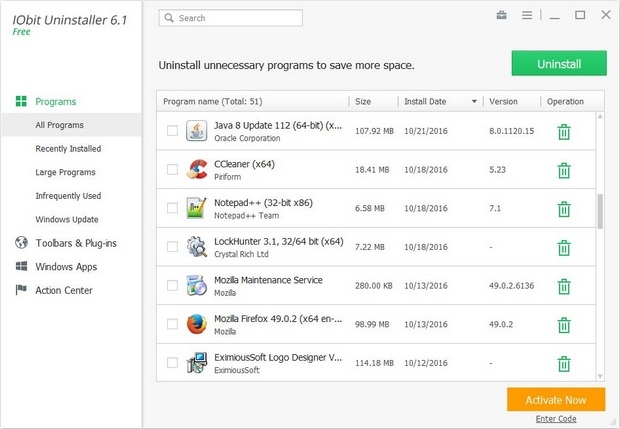
Task: Click the trash icon for Mozilla Firefox 49.0.2
Action: coord(564,325)
